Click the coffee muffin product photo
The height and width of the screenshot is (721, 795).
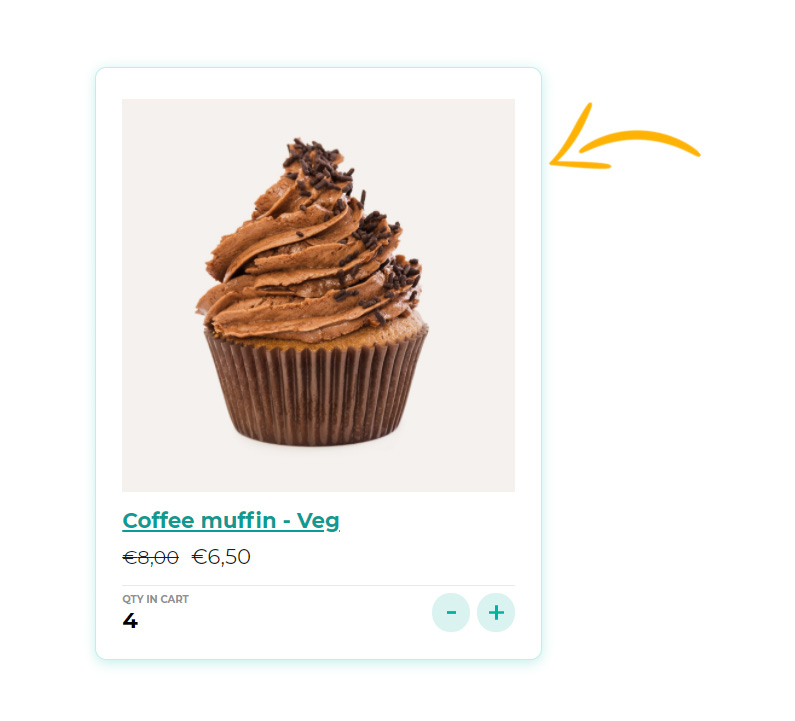(318, 295)
